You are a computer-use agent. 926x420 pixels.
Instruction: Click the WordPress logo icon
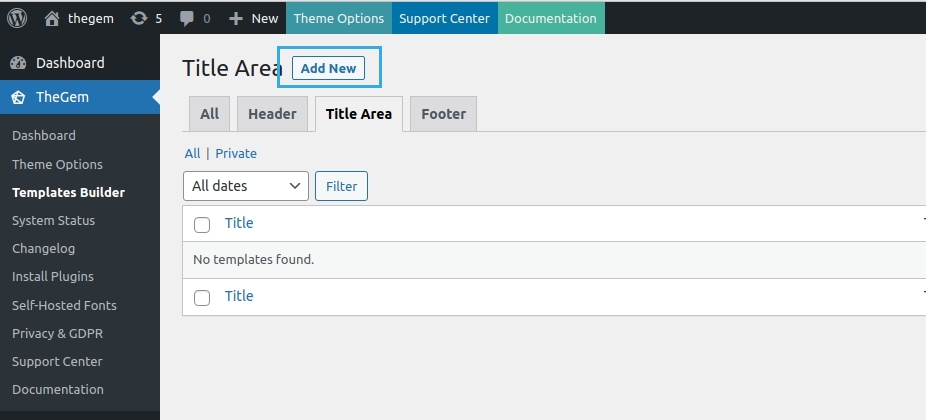pos(17,18)
